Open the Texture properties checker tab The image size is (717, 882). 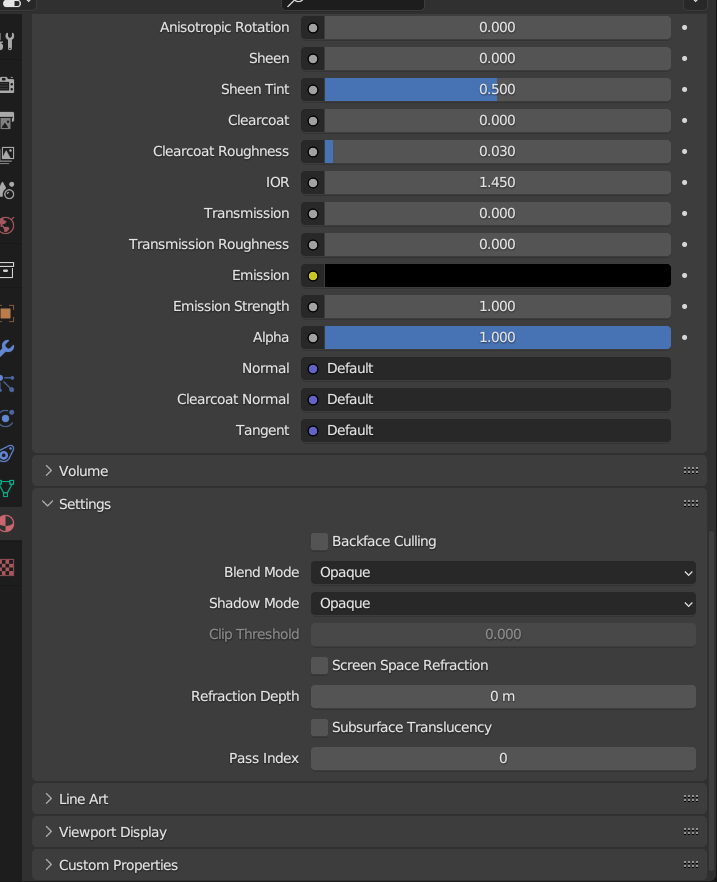(7, 567)
